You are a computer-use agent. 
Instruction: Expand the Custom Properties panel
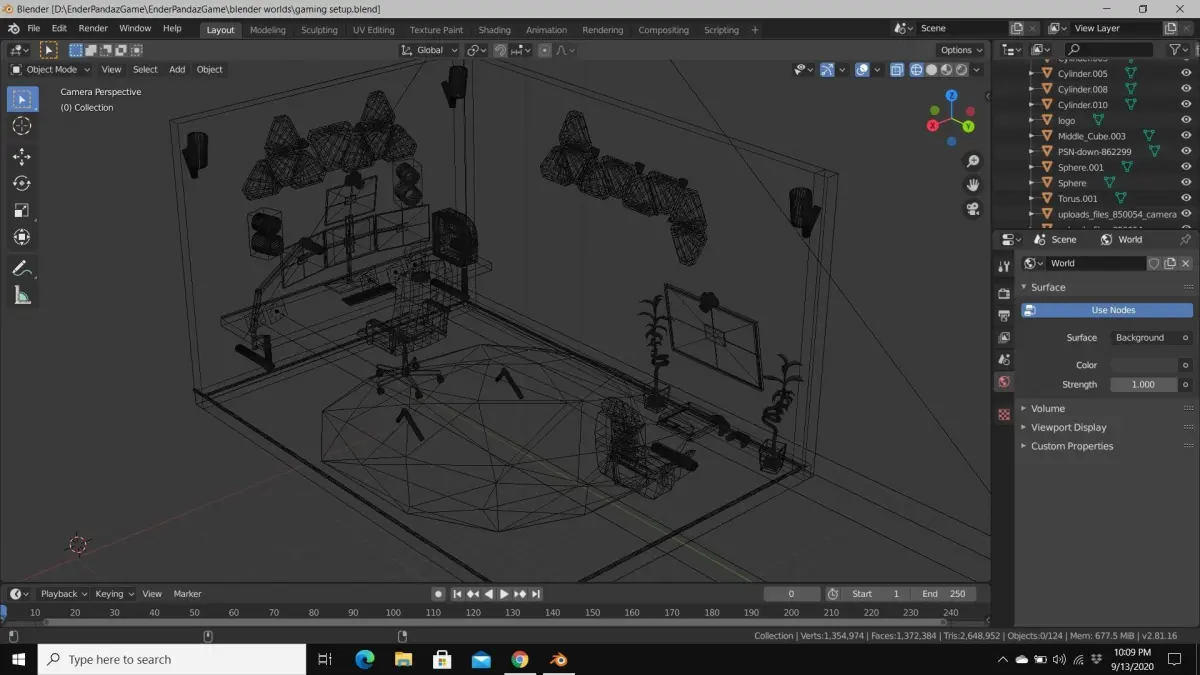click(x=1072, y=446)
